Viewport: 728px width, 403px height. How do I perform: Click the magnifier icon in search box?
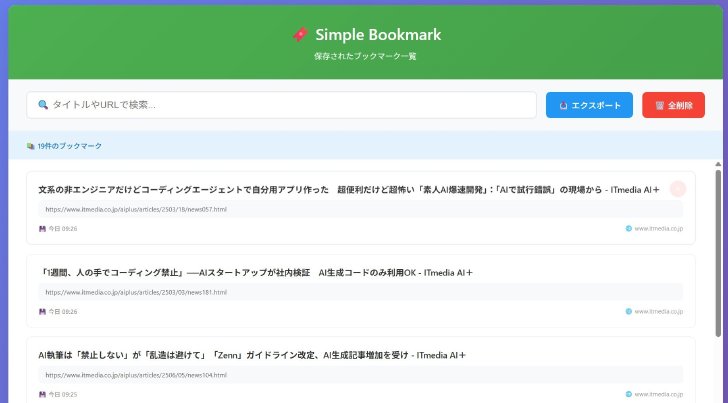tap(43, 105)
